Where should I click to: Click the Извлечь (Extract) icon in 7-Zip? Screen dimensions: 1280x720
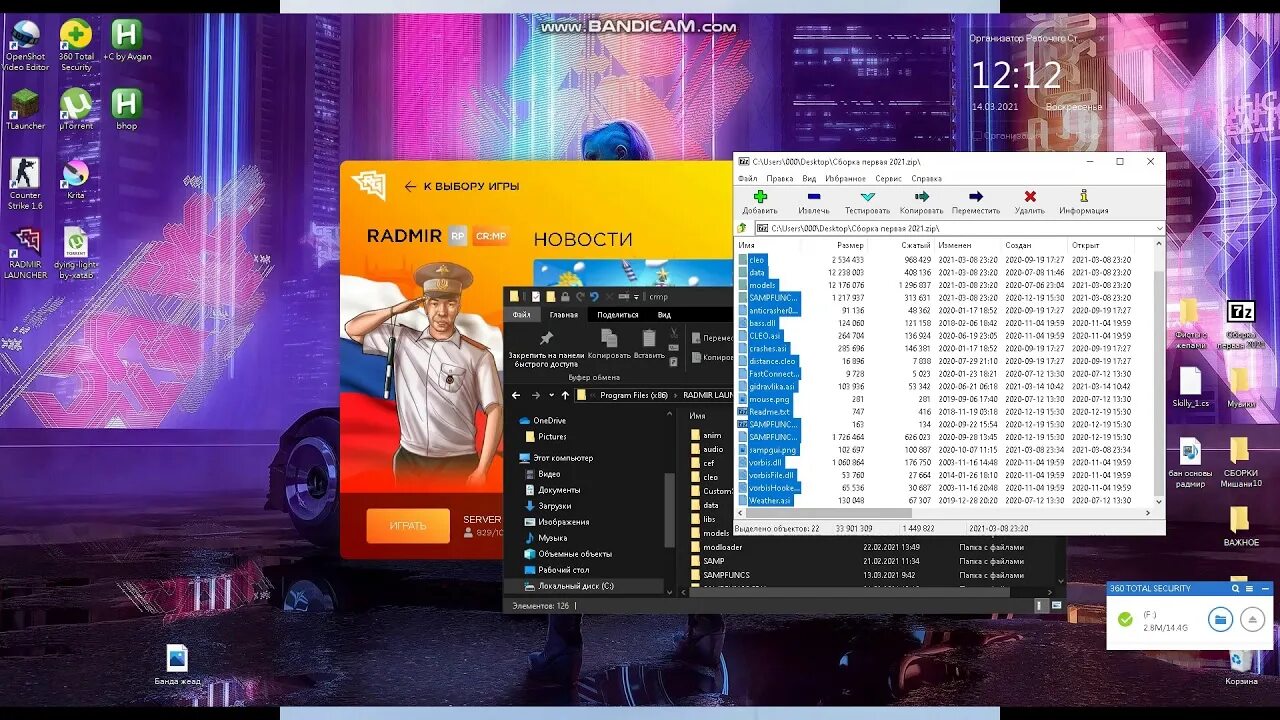coord(814,197)
